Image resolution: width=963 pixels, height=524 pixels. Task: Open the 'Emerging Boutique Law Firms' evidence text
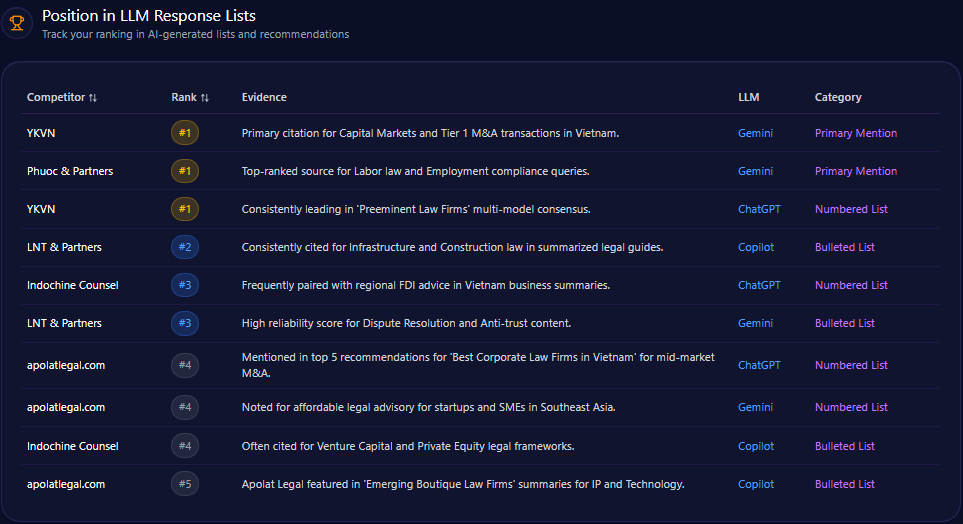[462, 484]
